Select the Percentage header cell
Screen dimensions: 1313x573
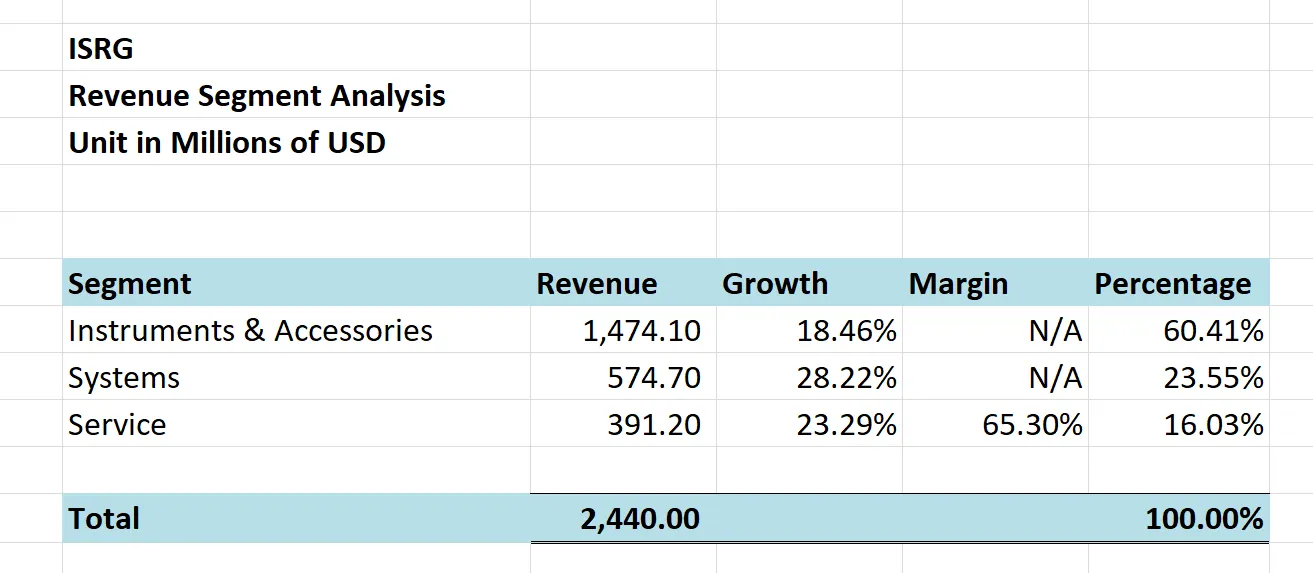coord(1172,284)
